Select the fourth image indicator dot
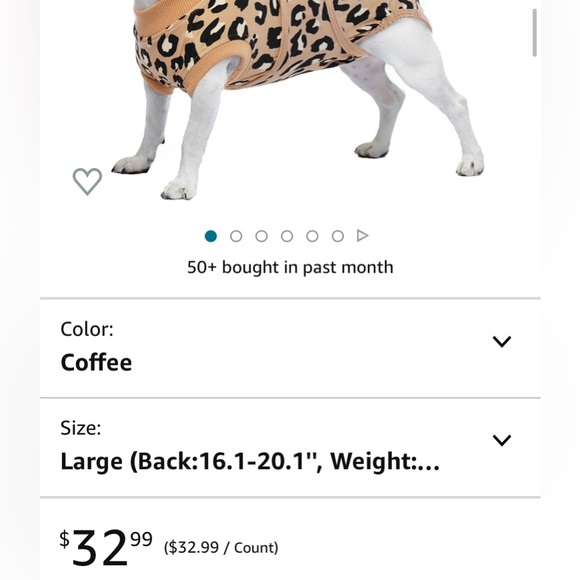Image resolution: width=580 pixels, height=580 pixels. pos(287,236)
